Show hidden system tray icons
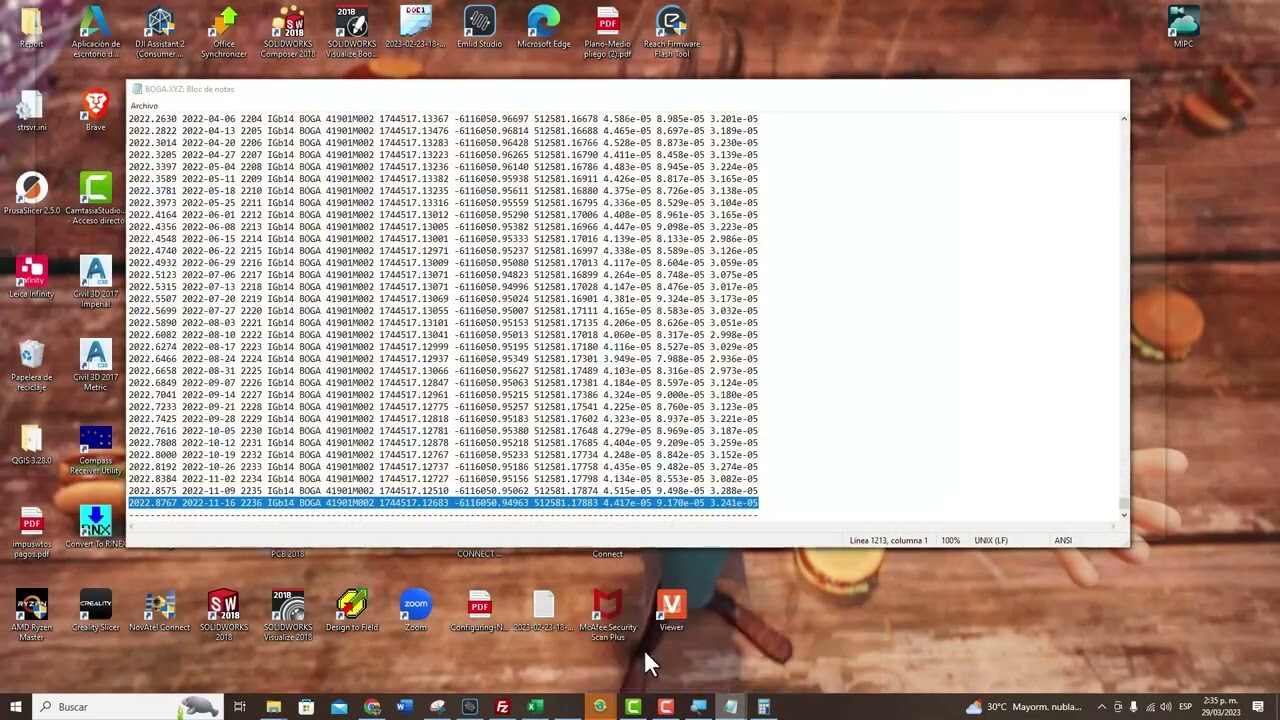Image resolution: width=1280 pixels, height=720 pixels. click(1101, 707)
